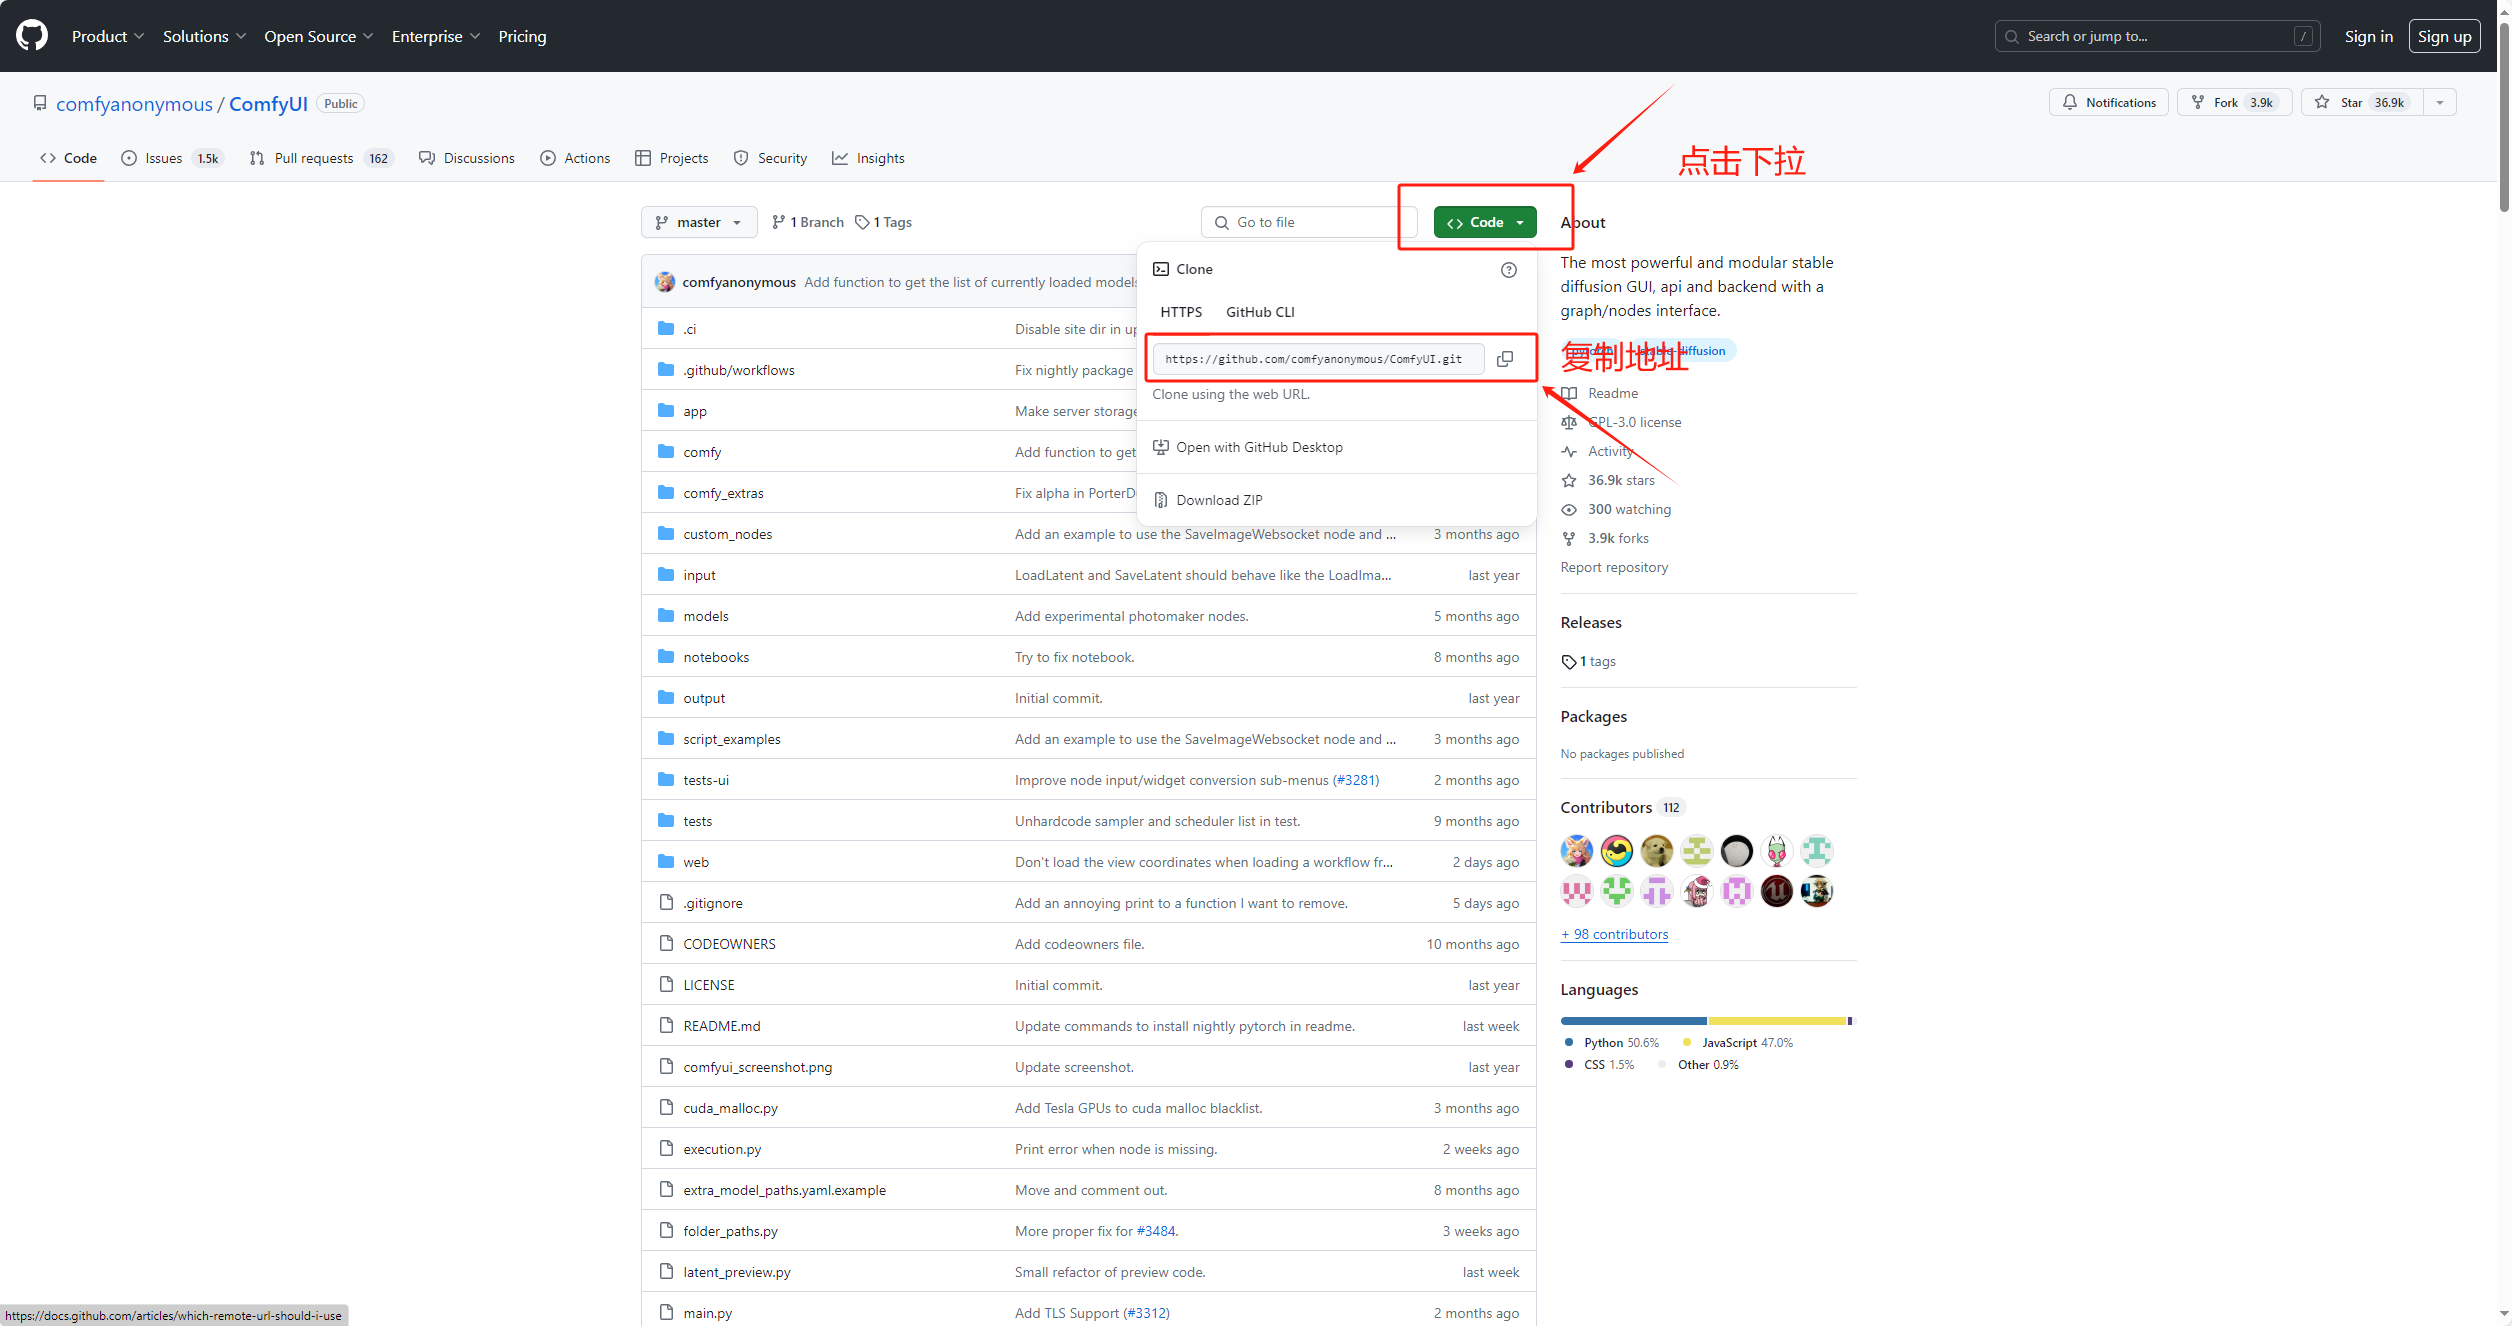Click the main.py file icon
The image size is (2512, 1326).
tap(666, 1312)
